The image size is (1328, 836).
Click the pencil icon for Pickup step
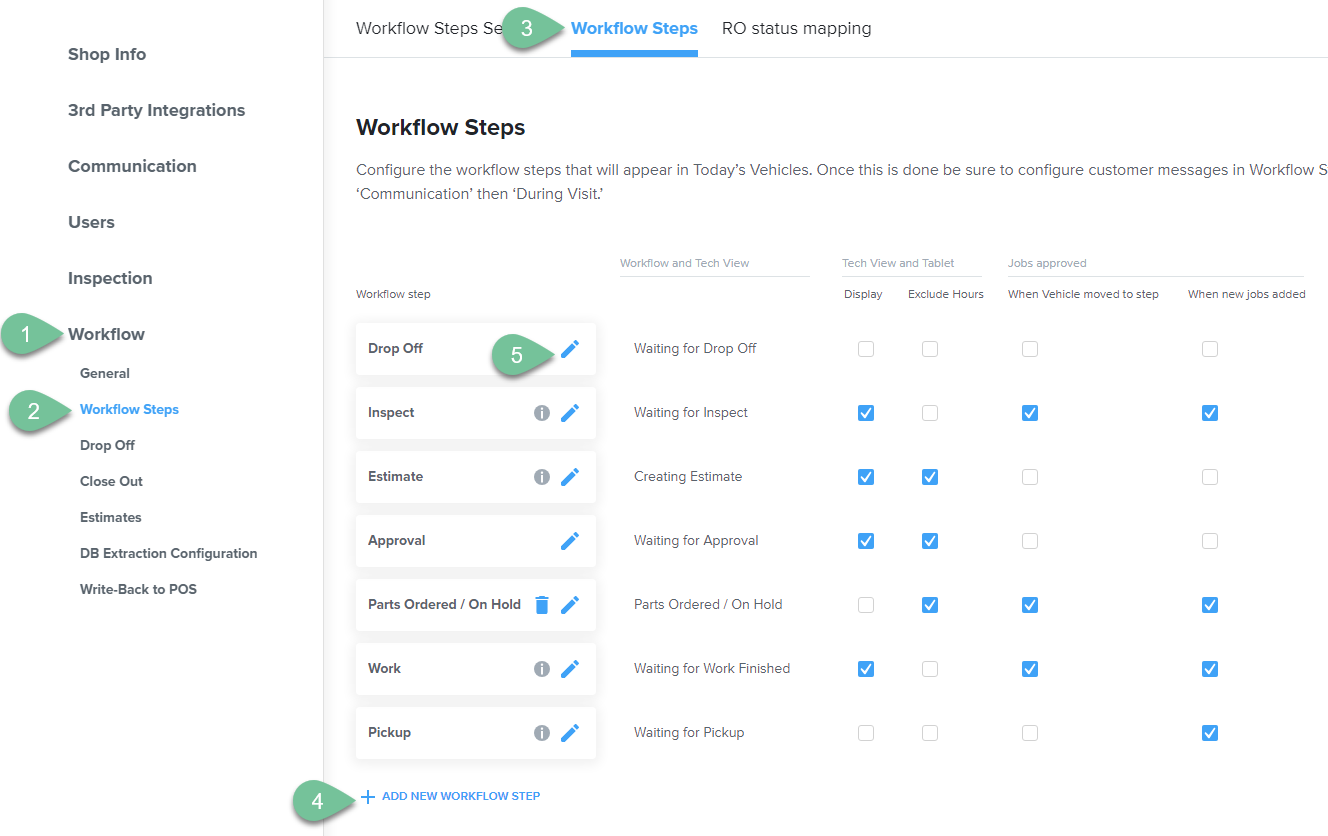[570, 733]
